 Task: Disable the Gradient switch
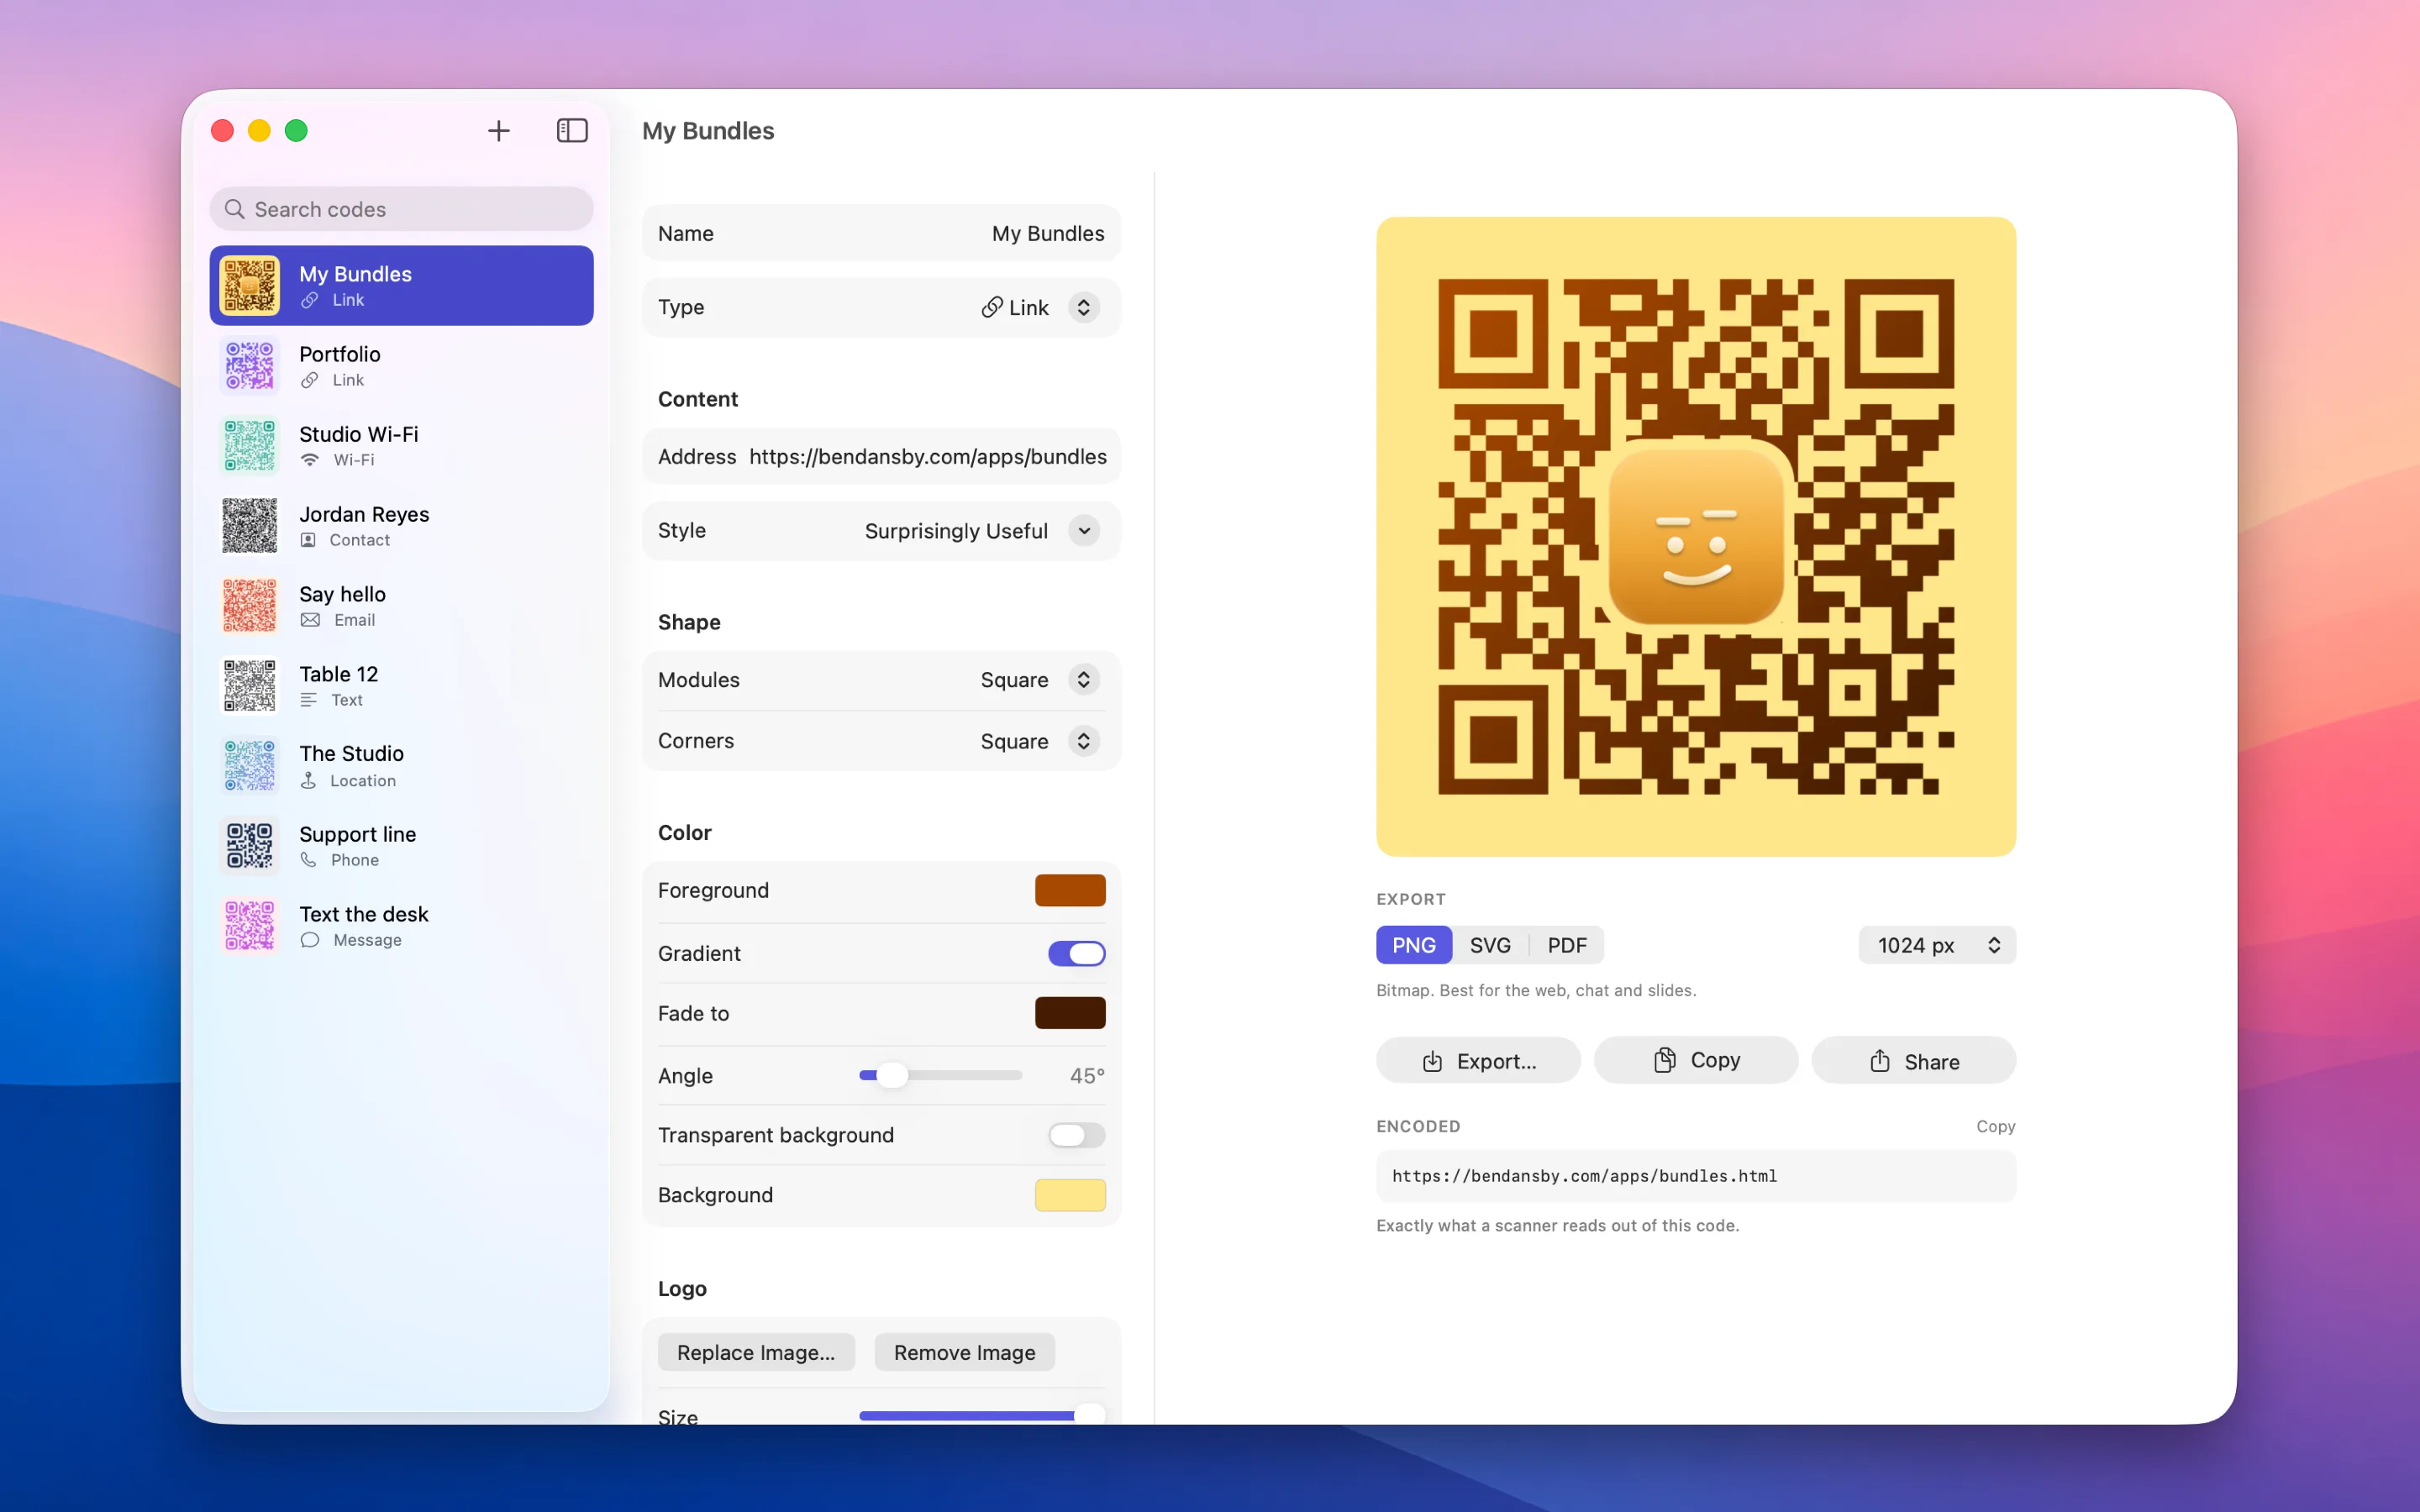pyautogui.click(x=1076, y=953)
